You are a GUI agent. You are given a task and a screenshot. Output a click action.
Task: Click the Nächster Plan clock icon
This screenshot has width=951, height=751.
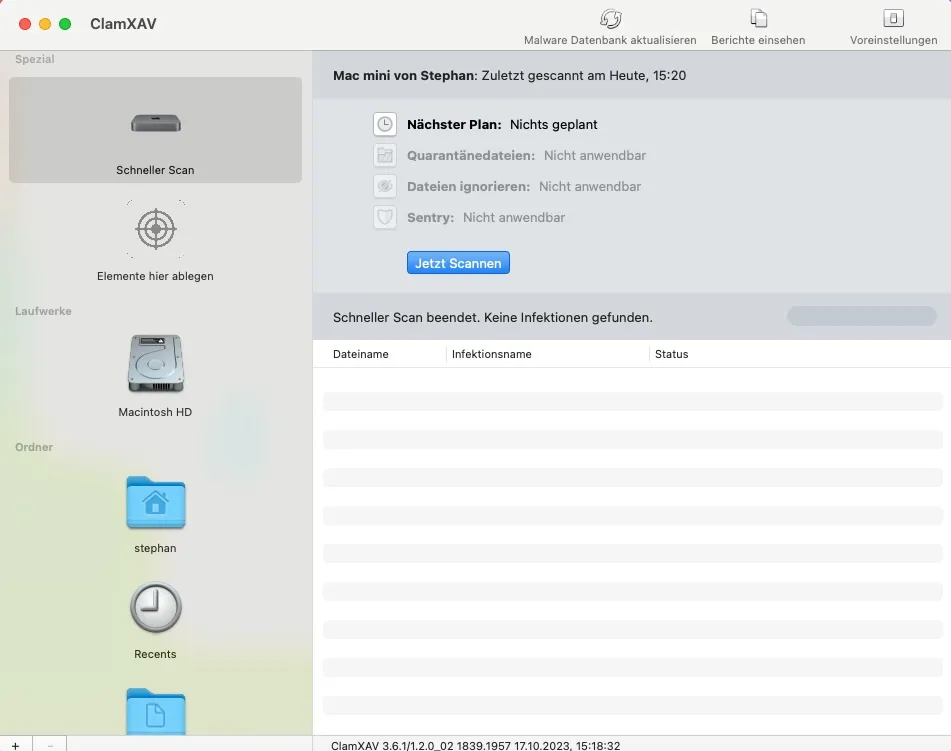tap(385, 125)
